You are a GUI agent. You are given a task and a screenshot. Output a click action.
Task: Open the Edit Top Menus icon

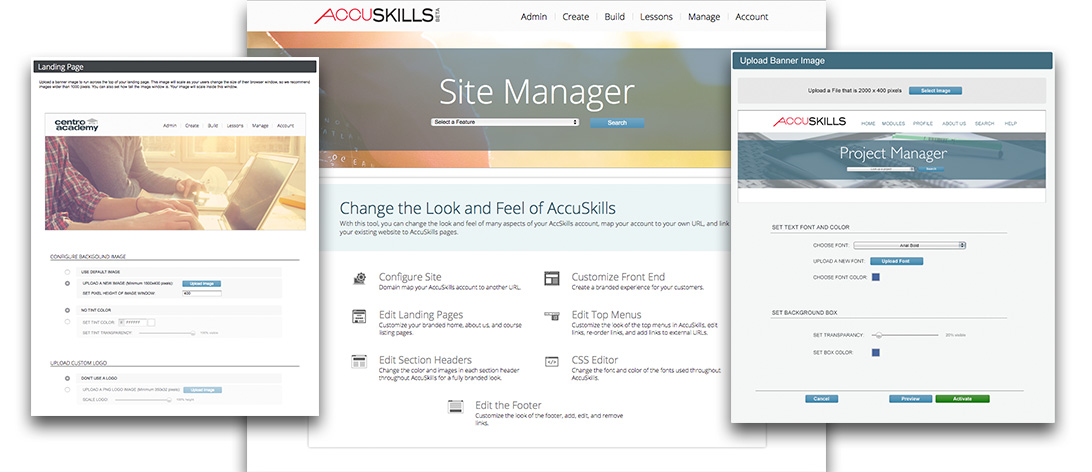tap(551, 316)
